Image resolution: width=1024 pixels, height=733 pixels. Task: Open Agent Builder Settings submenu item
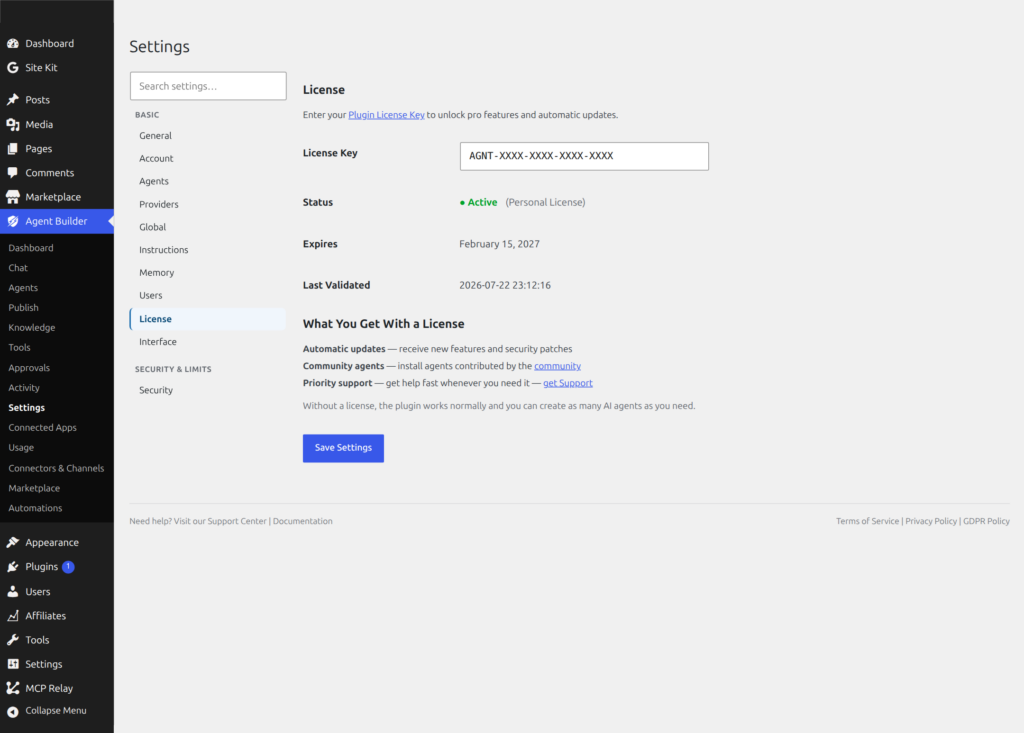[x=26, y=408]
